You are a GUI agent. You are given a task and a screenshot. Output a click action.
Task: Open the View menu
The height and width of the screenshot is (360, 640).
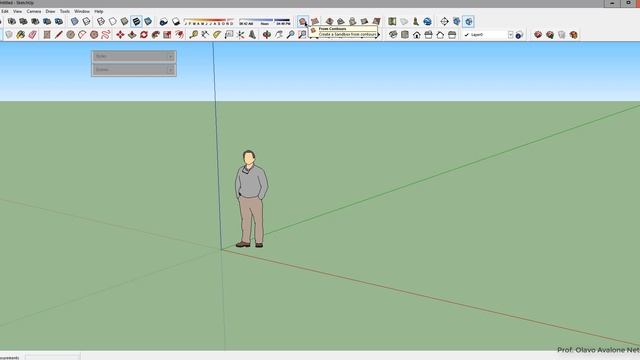click(17, 11)
